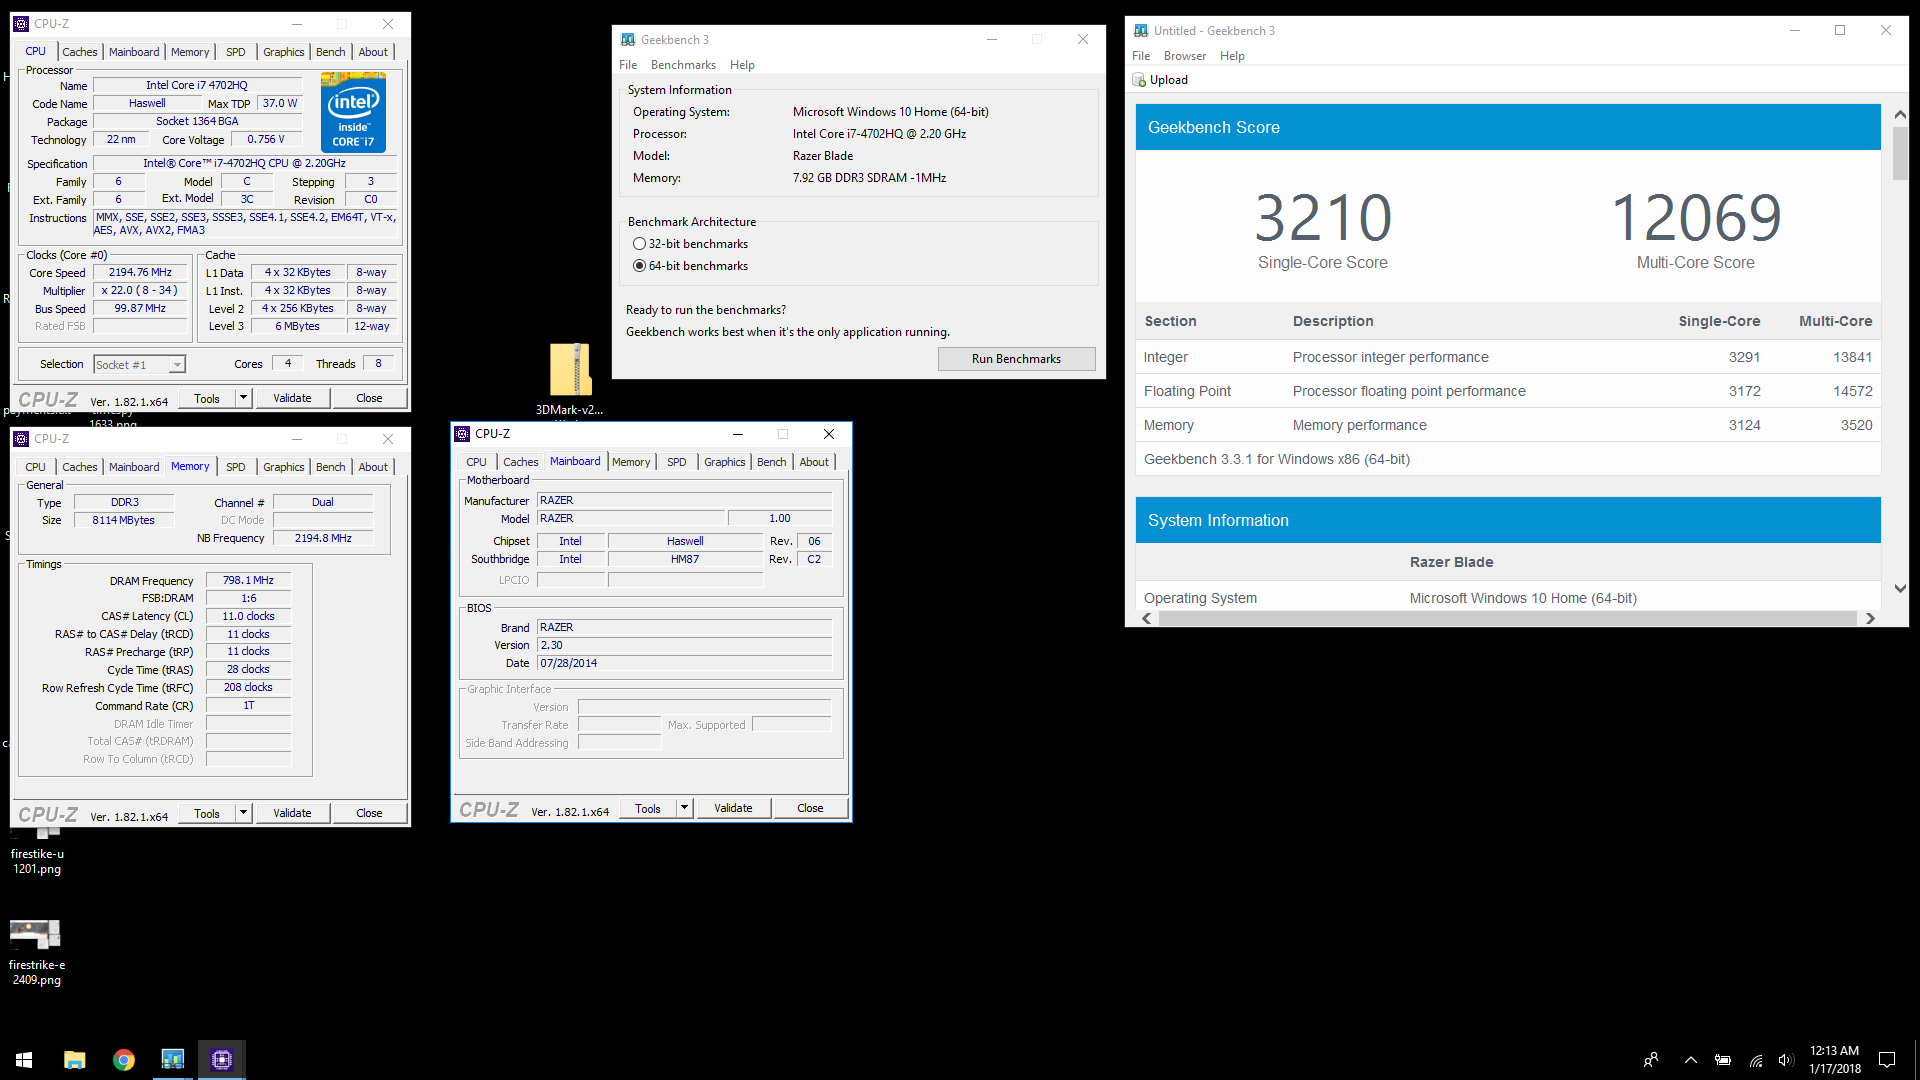Check the battery status icon

click(x=1723, y=1060)
